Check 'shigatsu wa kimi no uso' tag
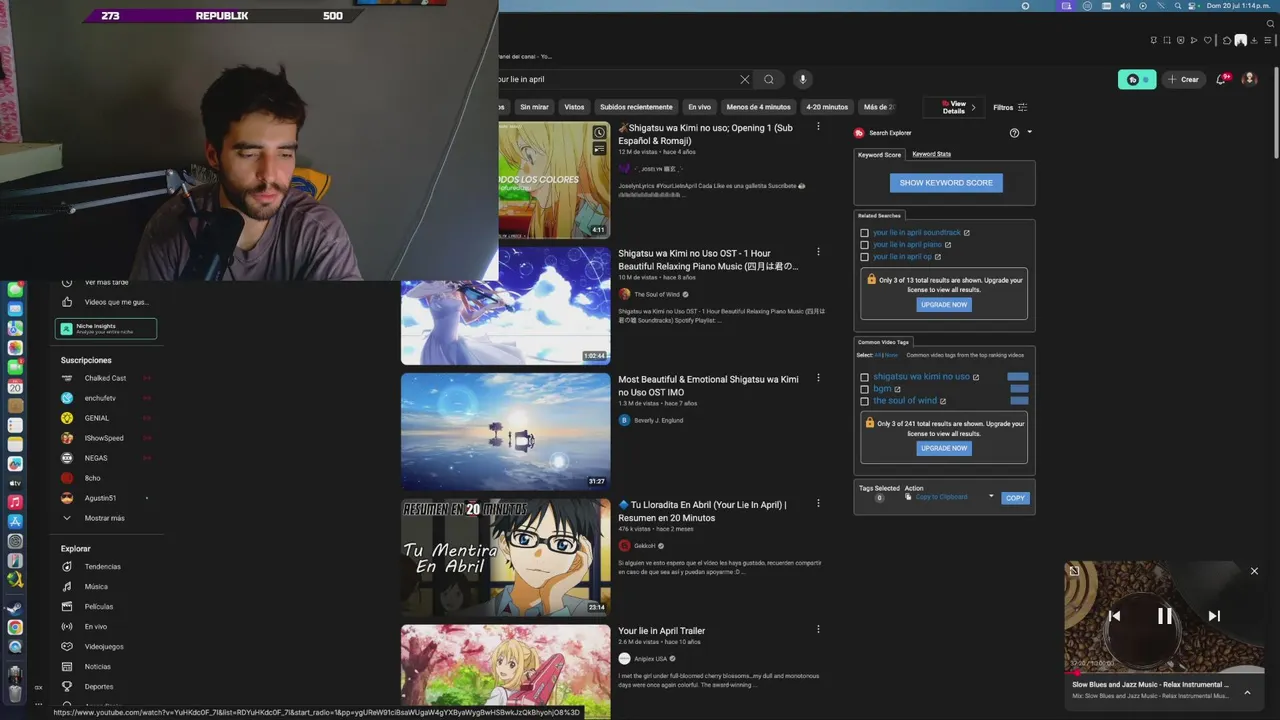Viewport: 1280px width, 720px height. tap(865, 377)
